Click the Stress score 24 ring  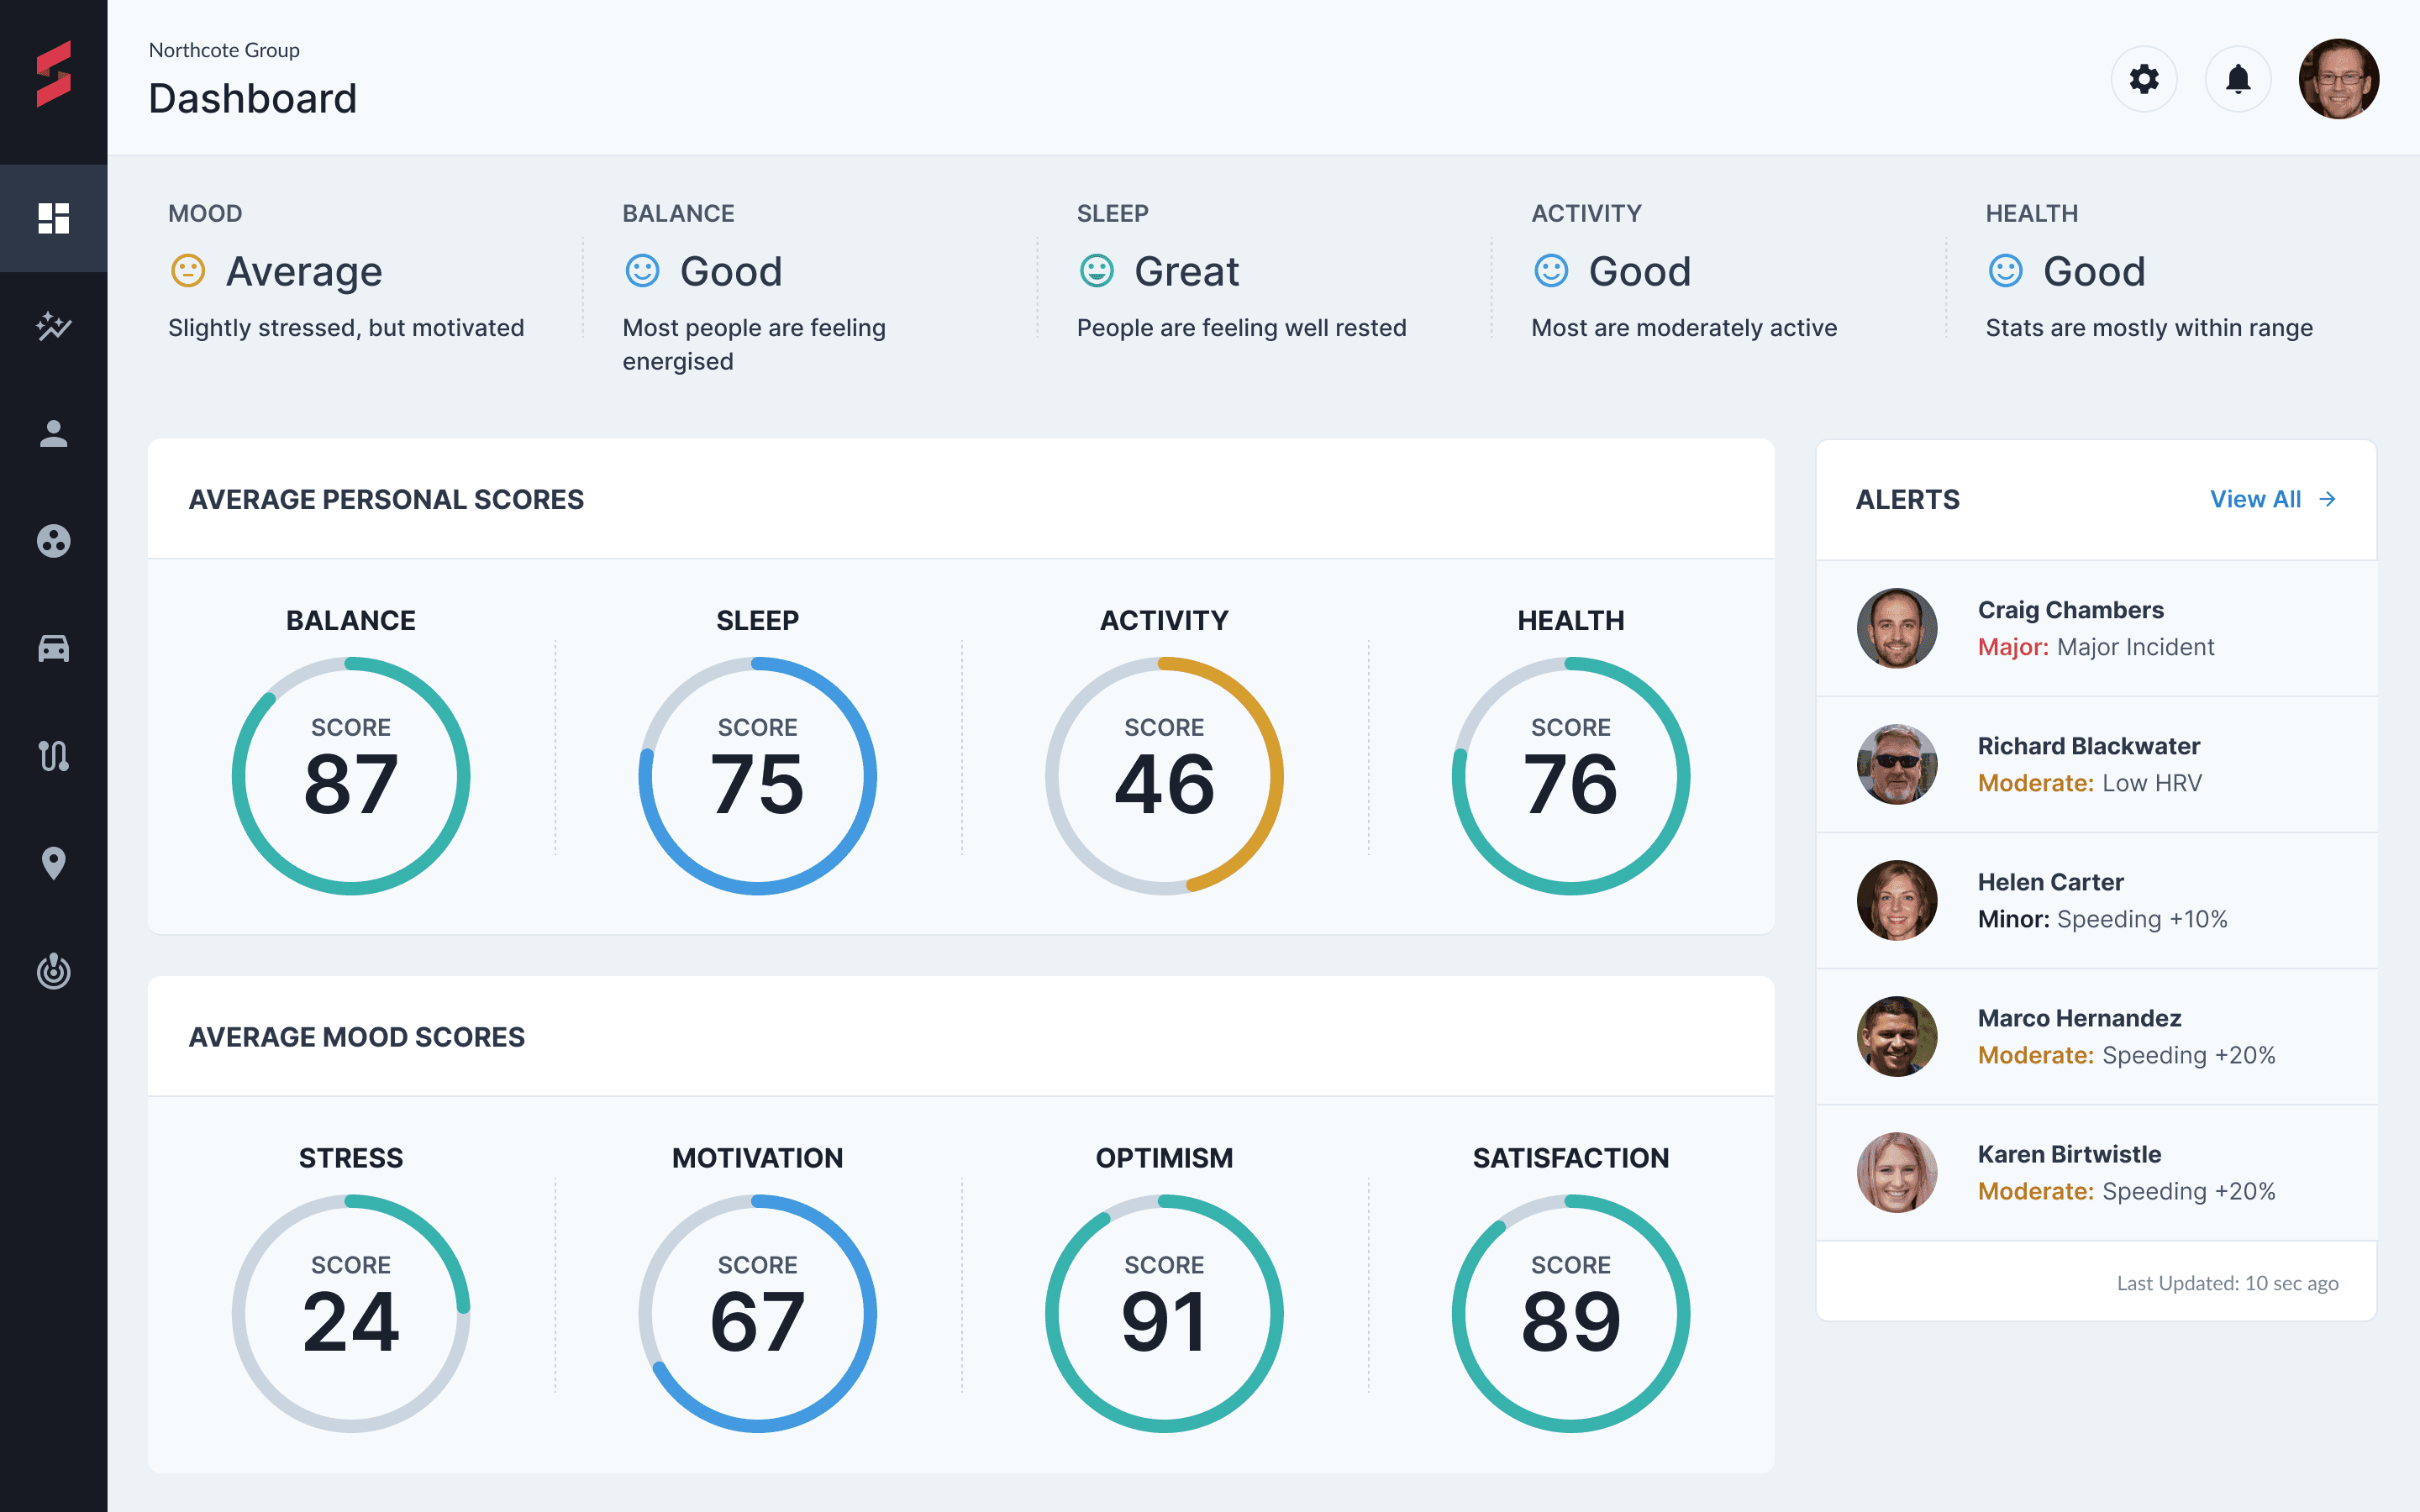351,1314
